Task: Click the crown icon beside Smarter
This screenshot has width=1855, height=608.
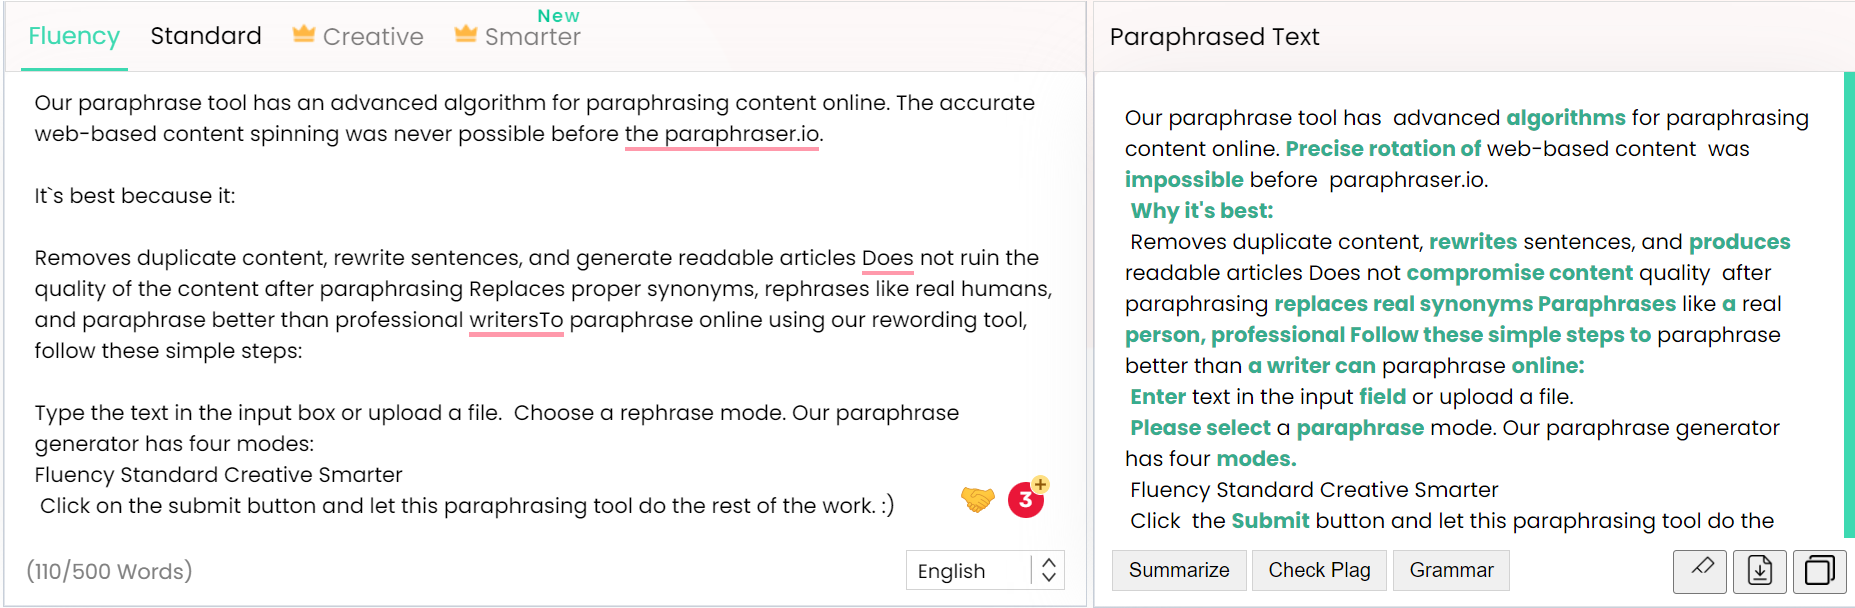Action: [x=465, y=34]
